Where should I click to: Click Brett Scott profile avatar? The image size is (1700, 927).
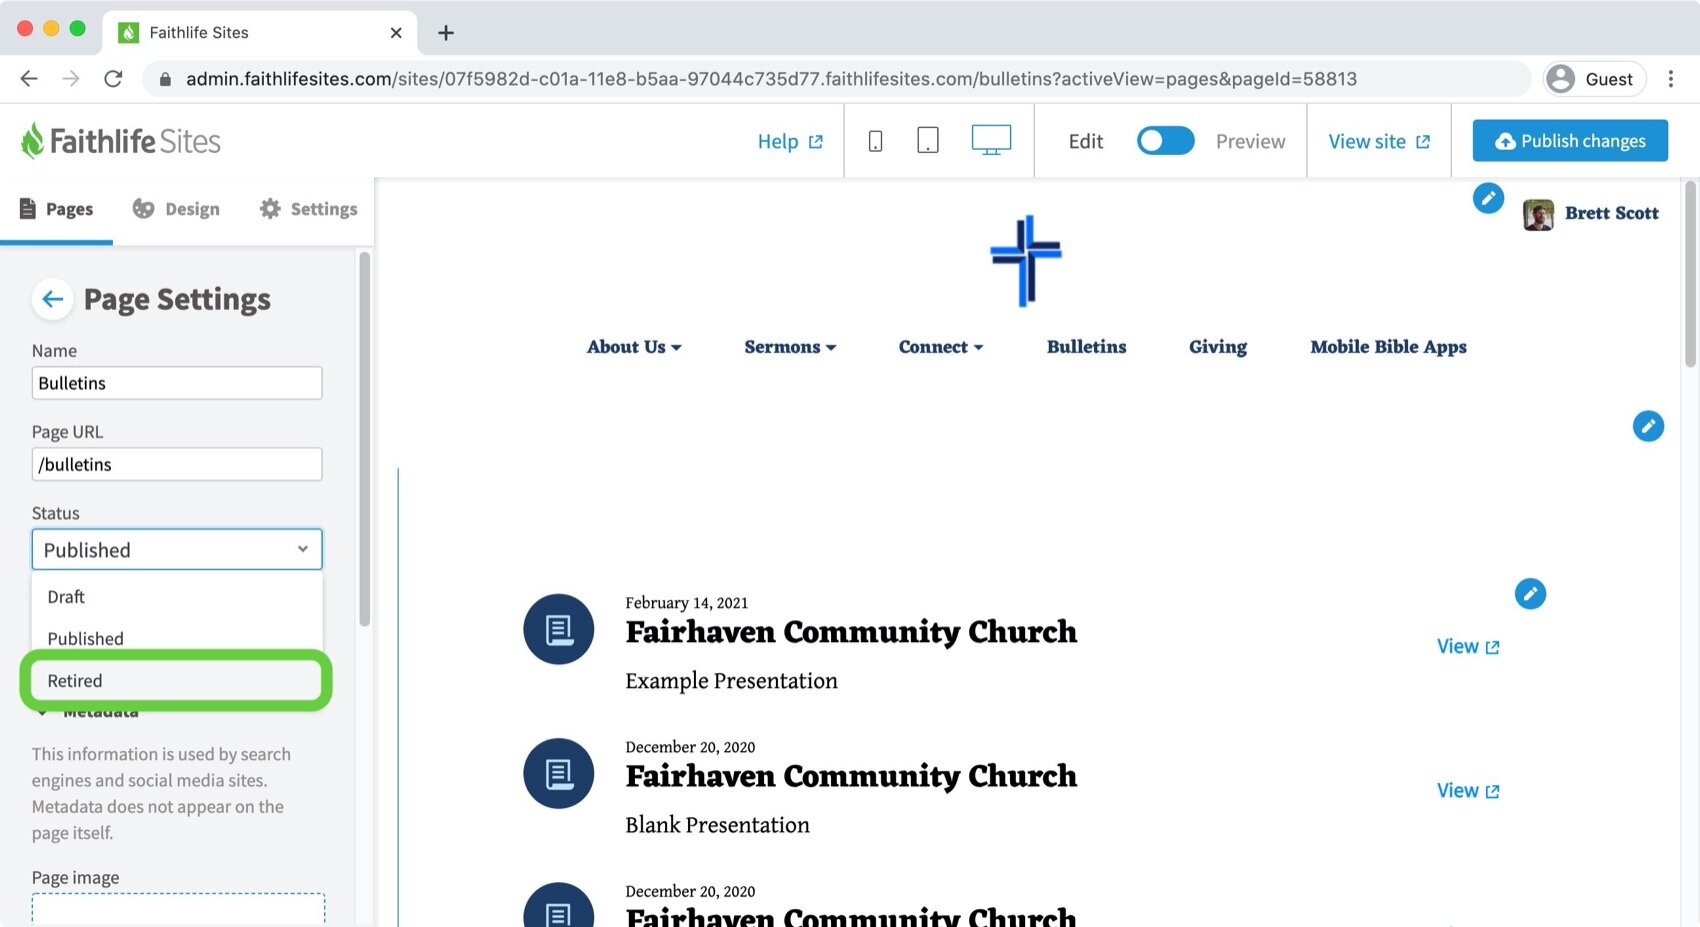(1538, 214)
